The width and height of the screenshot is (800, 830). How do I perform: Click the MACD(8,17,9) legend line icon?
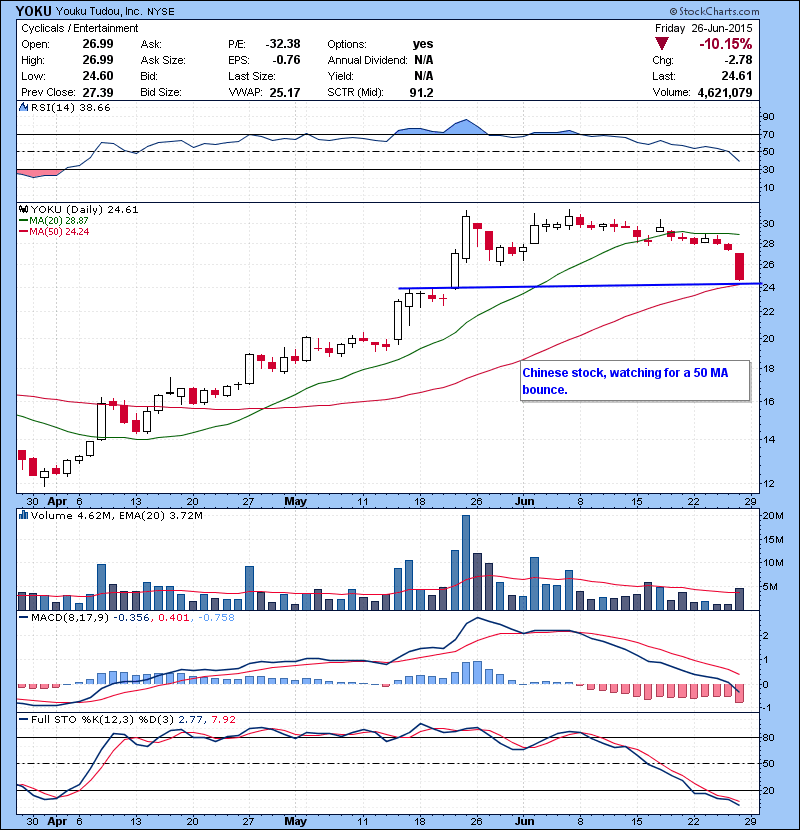coord(24,617)
